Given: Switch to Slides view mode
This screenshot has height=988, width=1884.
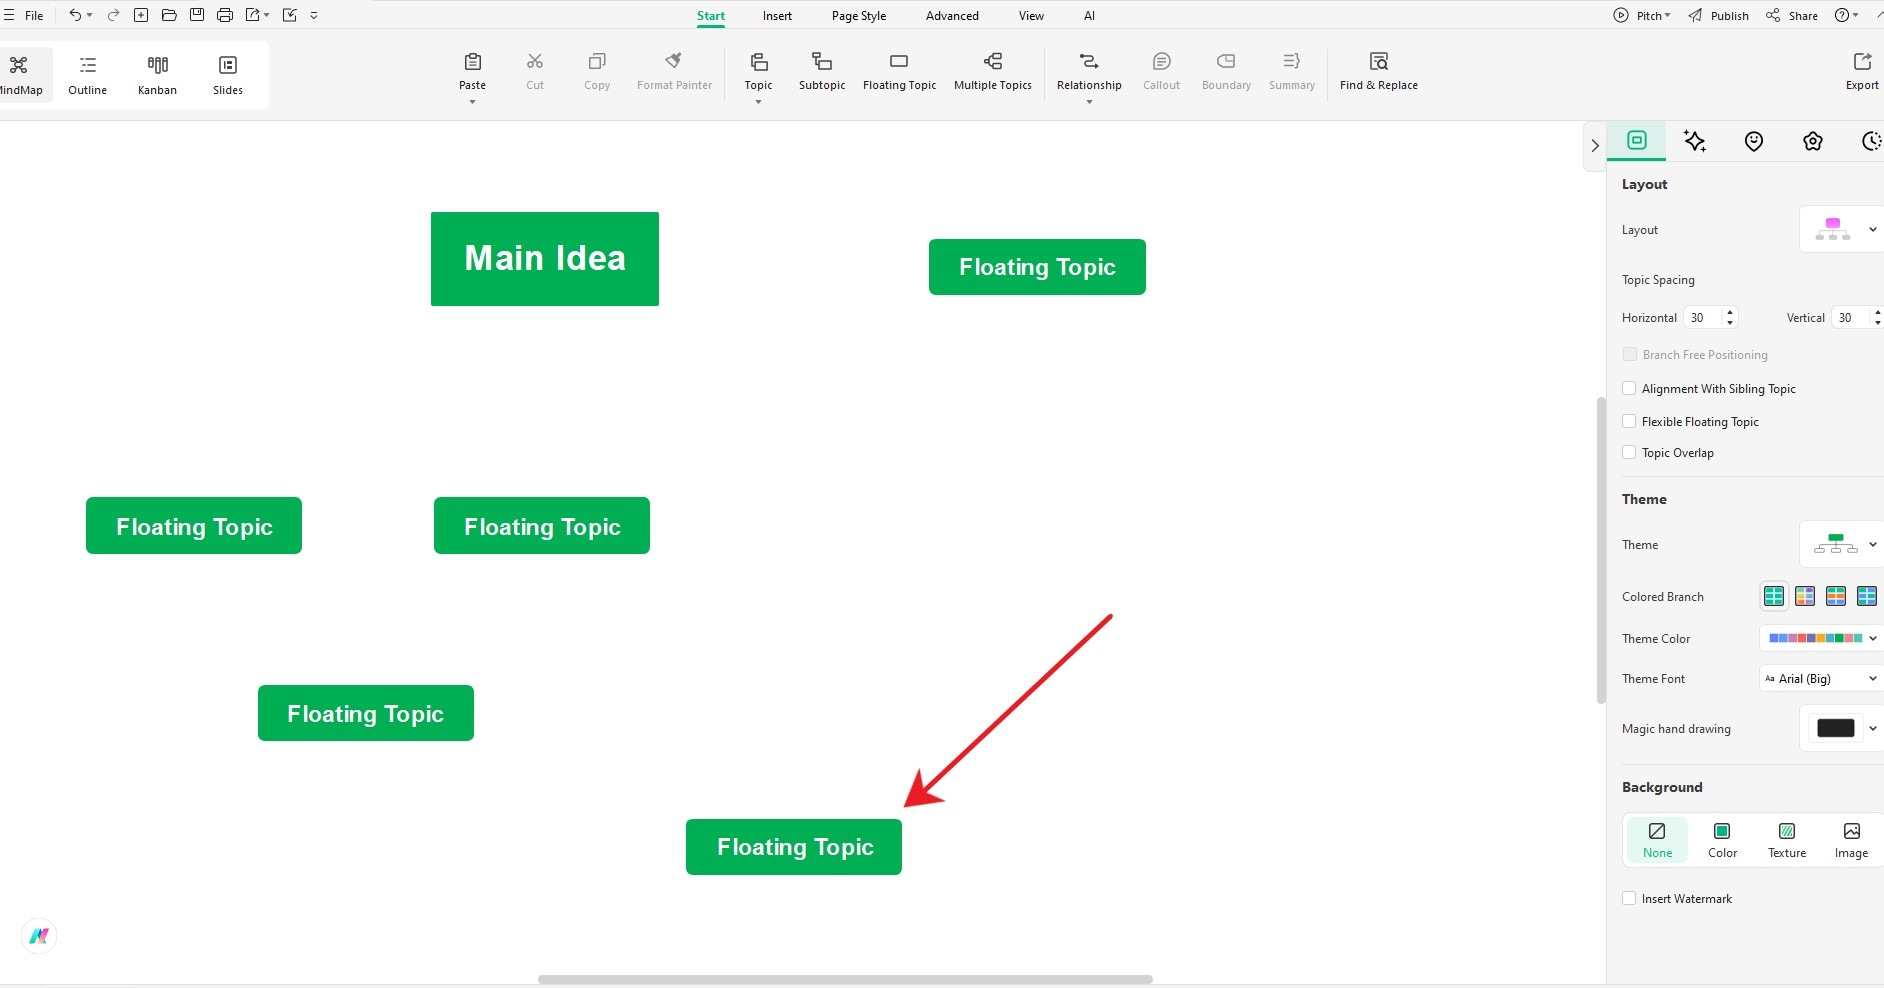Looking at the screenshot, I should click(x=228, y=75).
